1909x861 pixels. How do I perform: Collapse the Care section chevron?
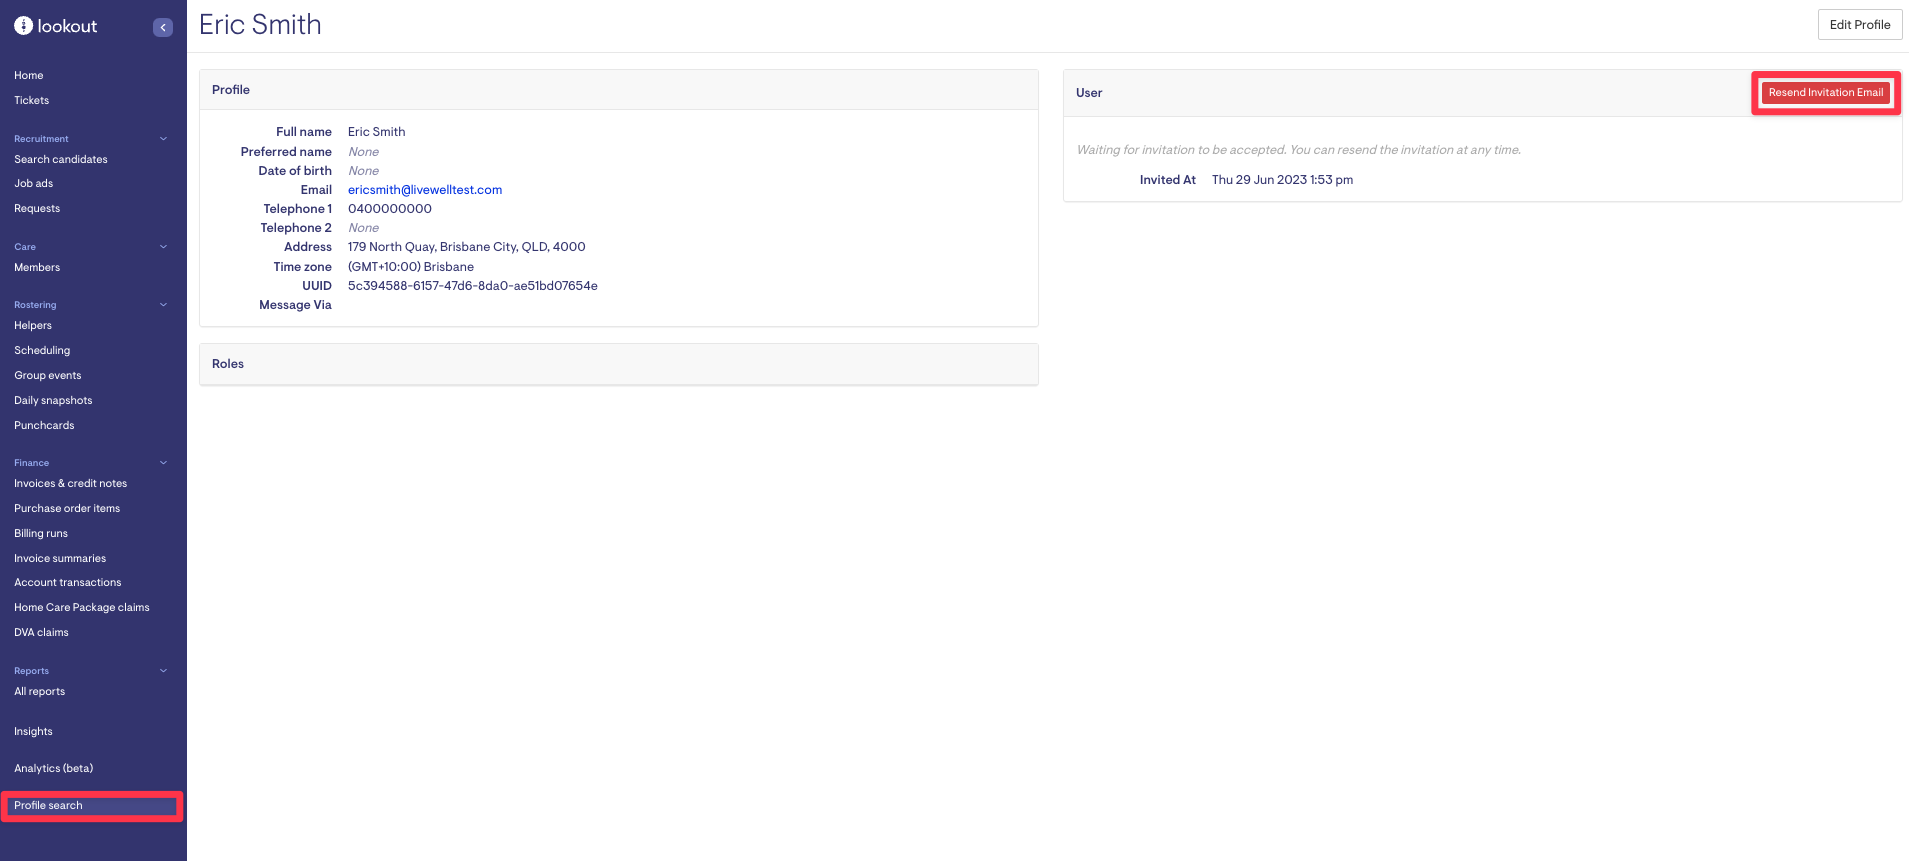pyautogui.click(x=163, y=247)
